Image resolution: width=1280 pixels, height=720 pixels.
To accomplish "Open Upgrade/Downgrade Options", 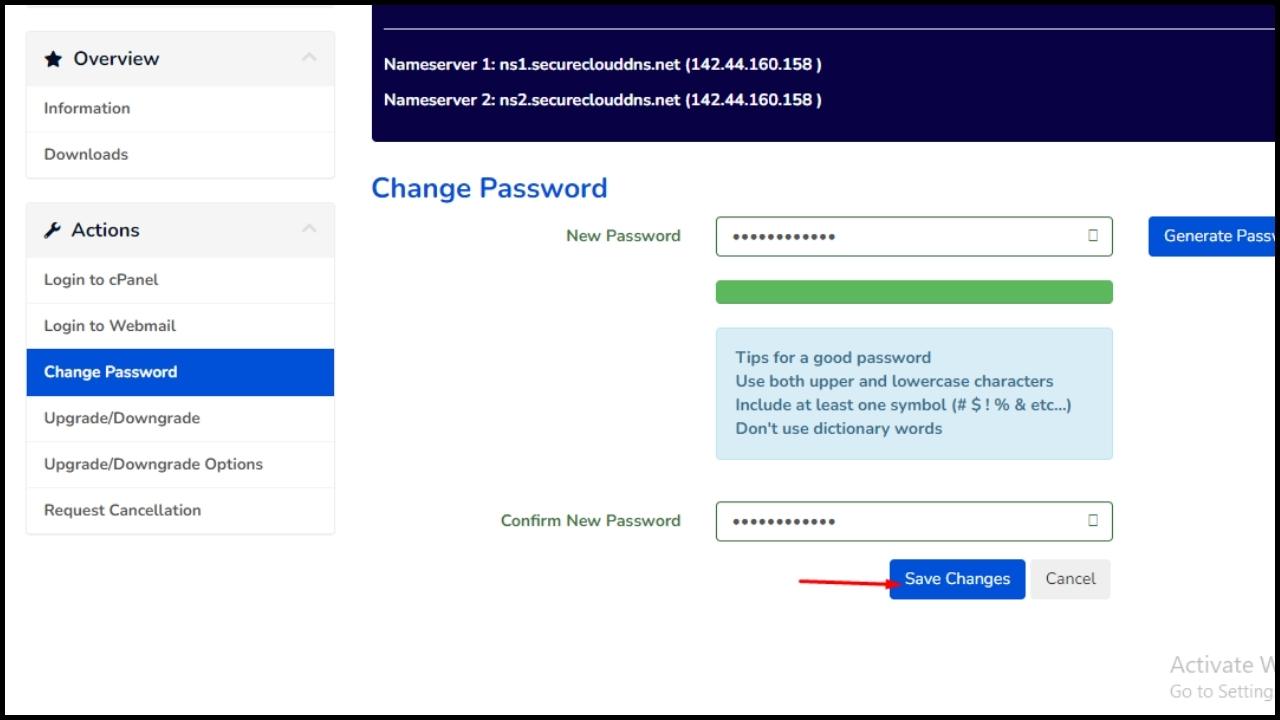I will click(x=153, y=464).
